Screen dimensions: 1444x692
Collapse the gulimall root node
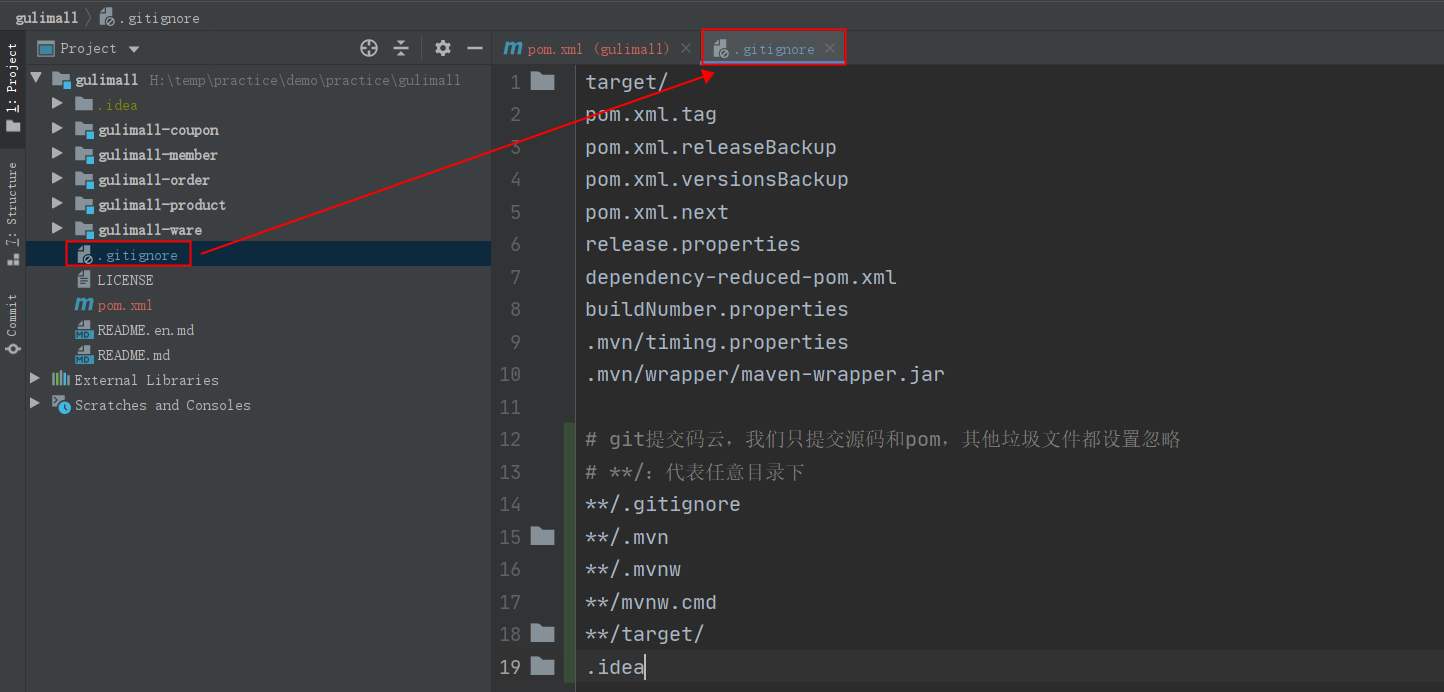[35, 78]
